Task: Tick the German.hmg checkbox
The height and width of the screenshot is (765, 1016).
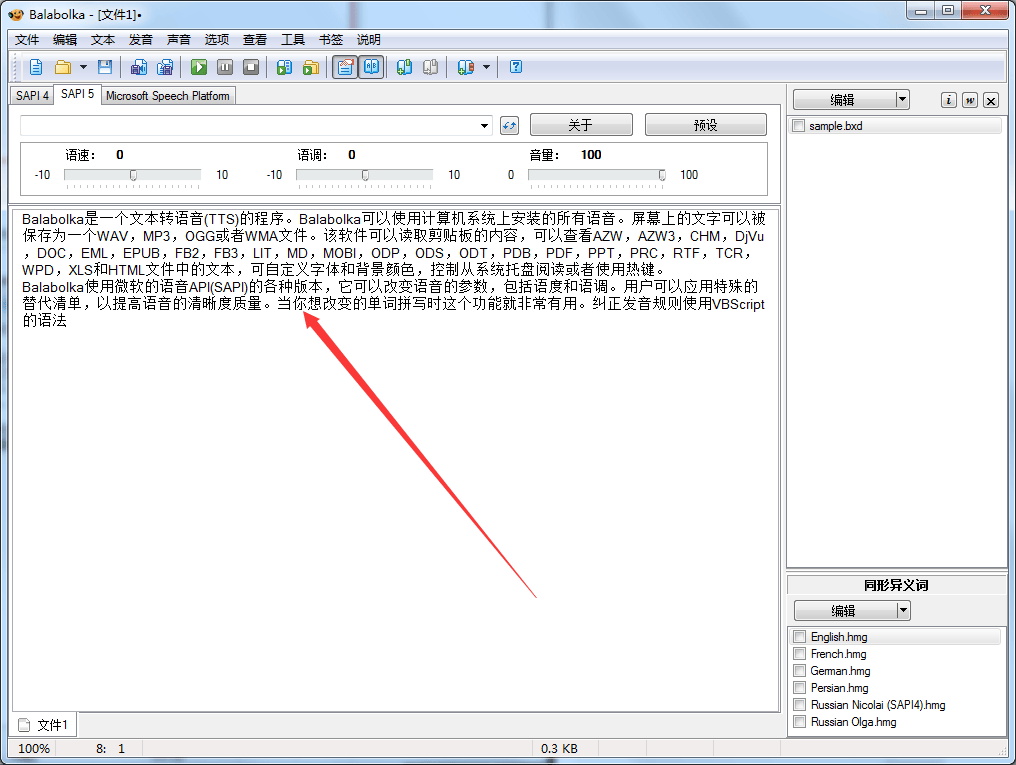Action: click(x=799, y=671)
